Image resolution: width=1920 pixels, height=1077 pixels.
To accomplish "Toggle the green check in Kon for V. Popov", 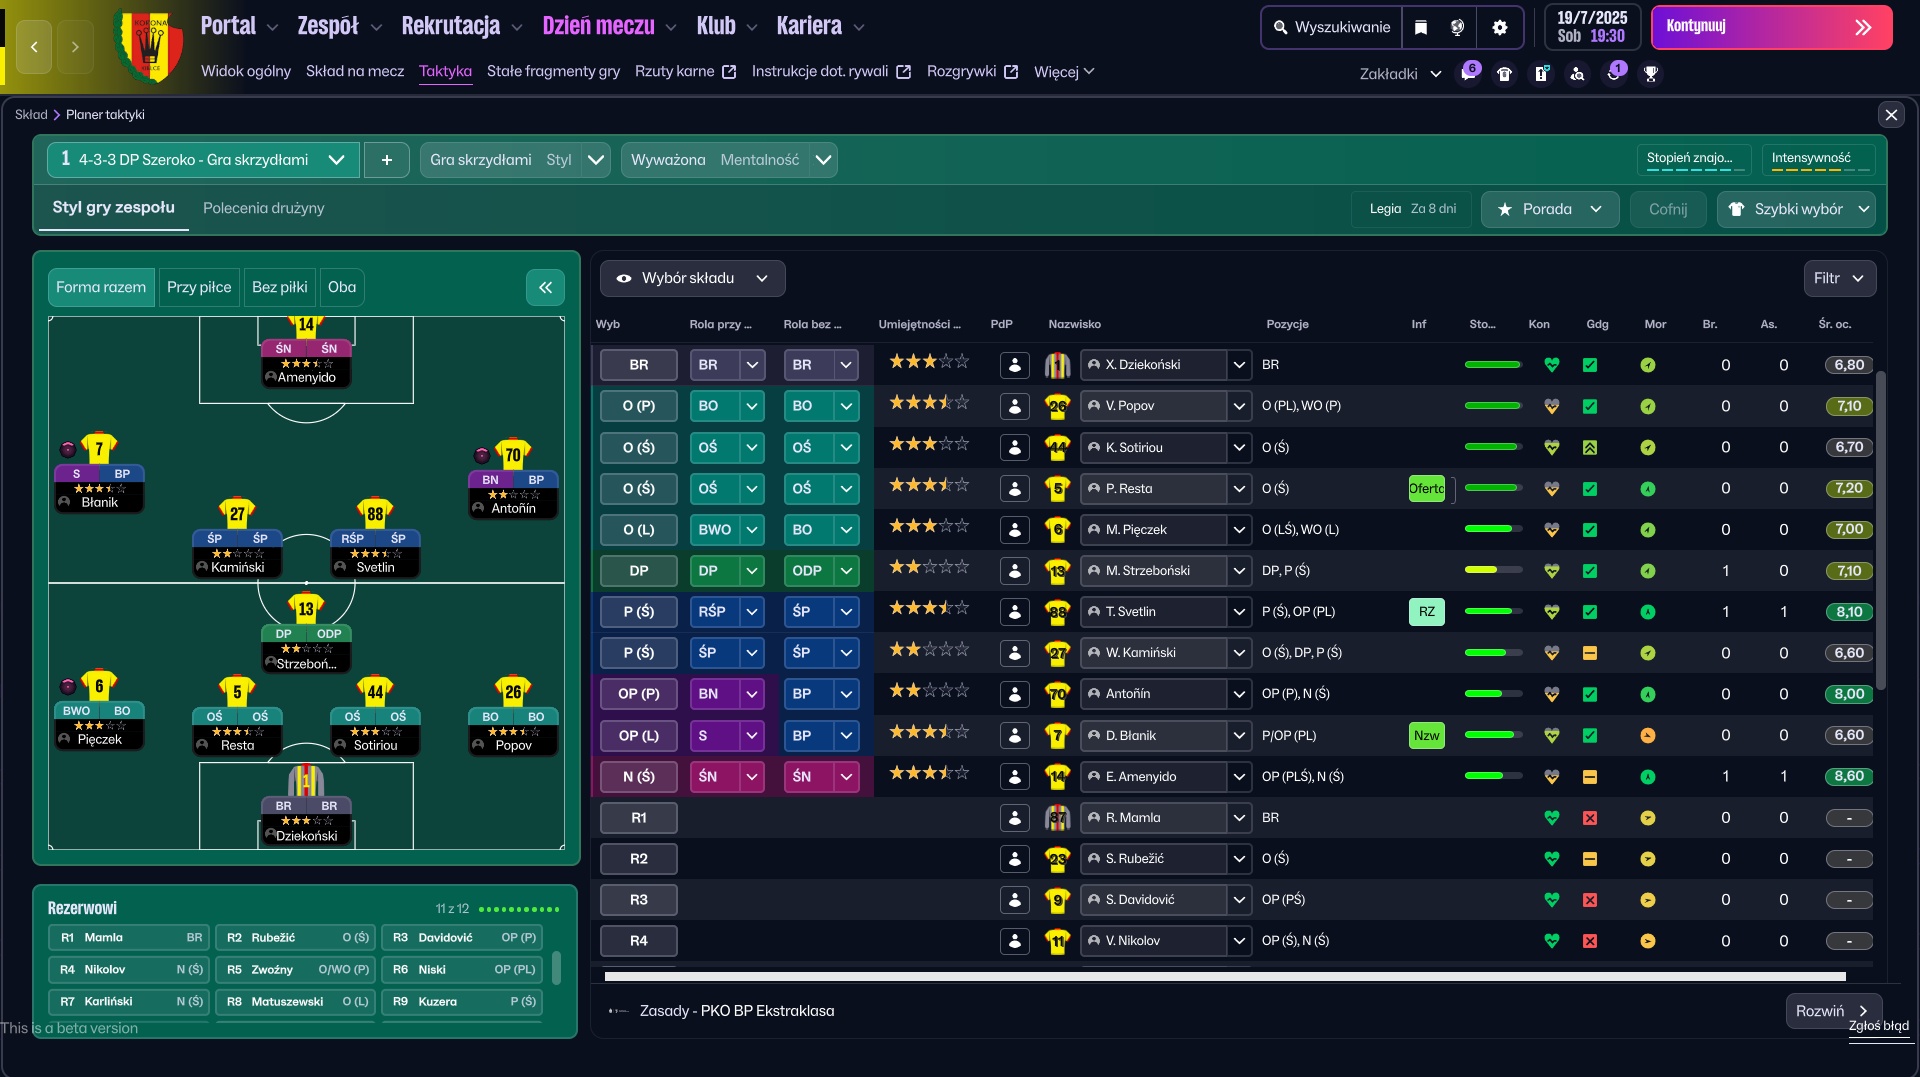I will [1591, 406].
